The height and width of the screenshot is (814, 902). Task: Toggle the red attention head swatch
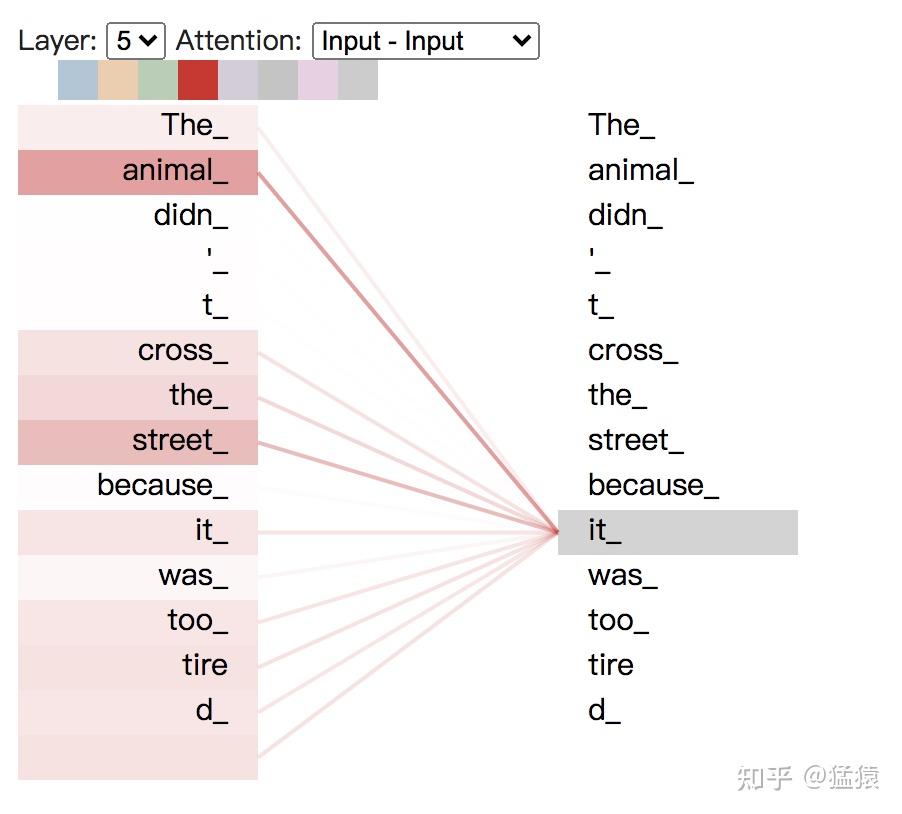pos(198,79)
